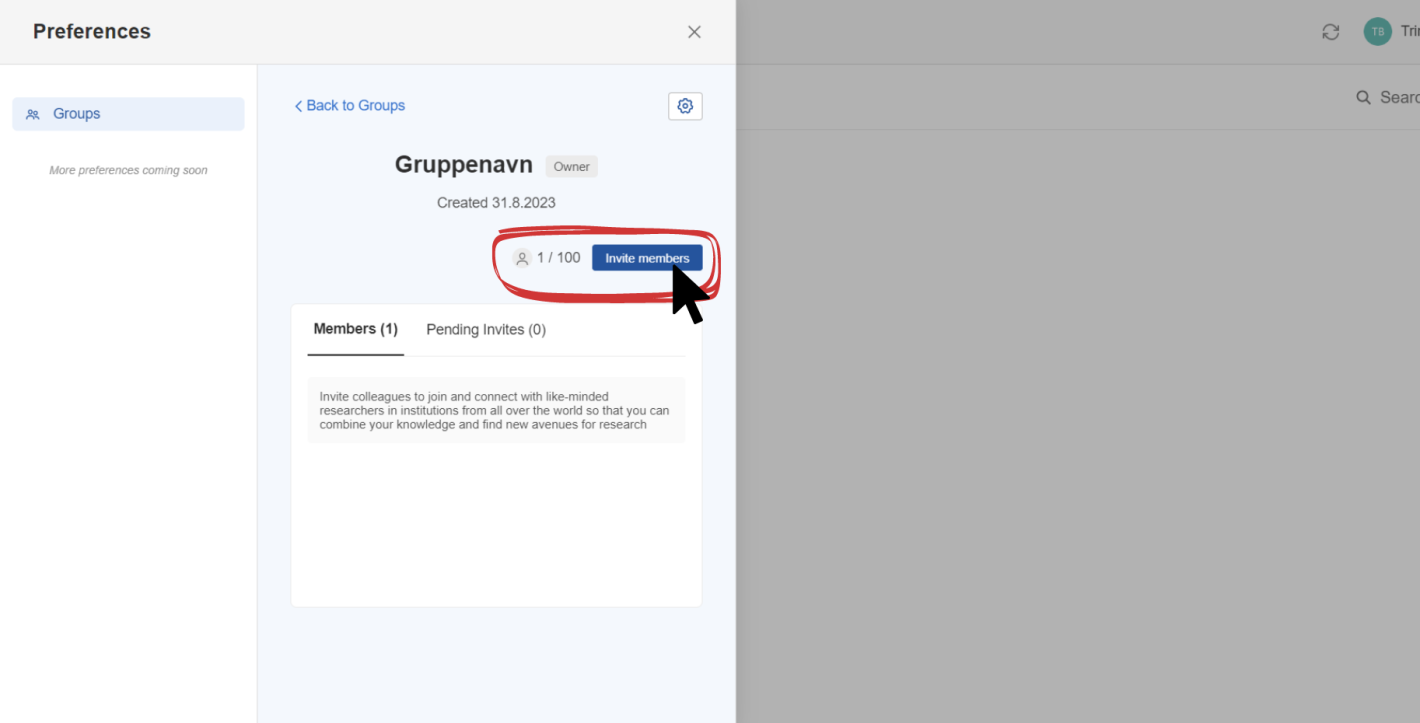The image size is (1420, 723).
Task: Click the search magnifier icon
Action: point(1363,97)
